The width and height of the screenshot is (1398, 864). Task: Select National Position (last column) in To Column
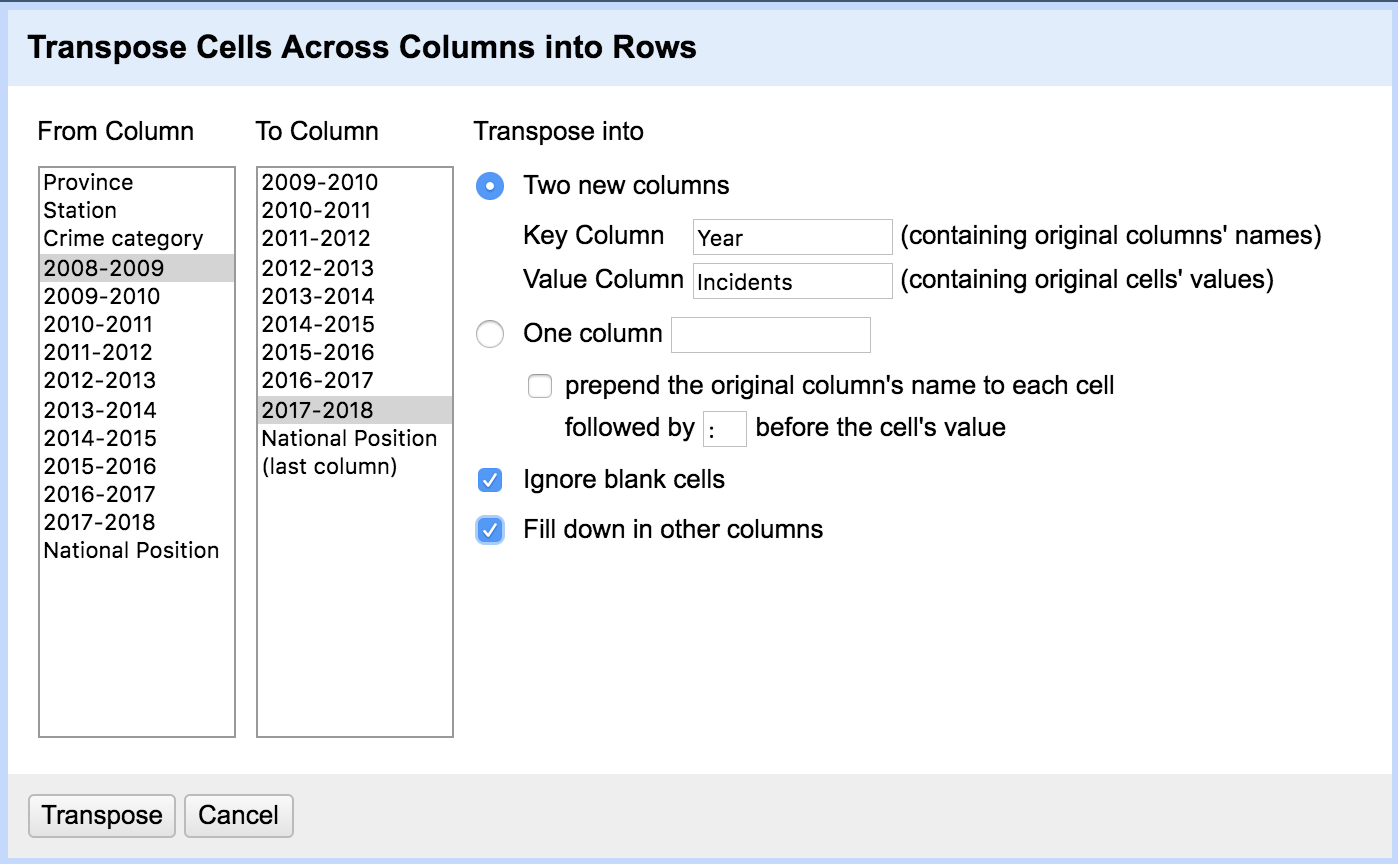click(355, 452)
